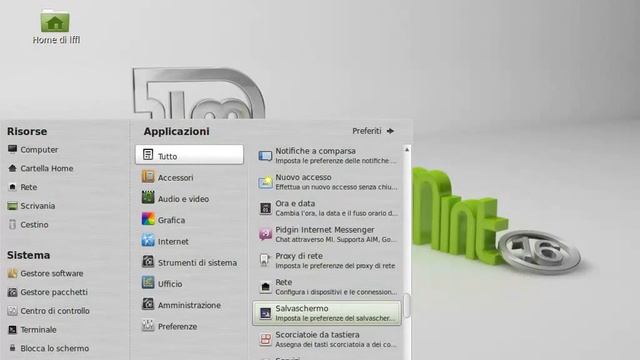Select the Accessori category label

pos(176,178)
